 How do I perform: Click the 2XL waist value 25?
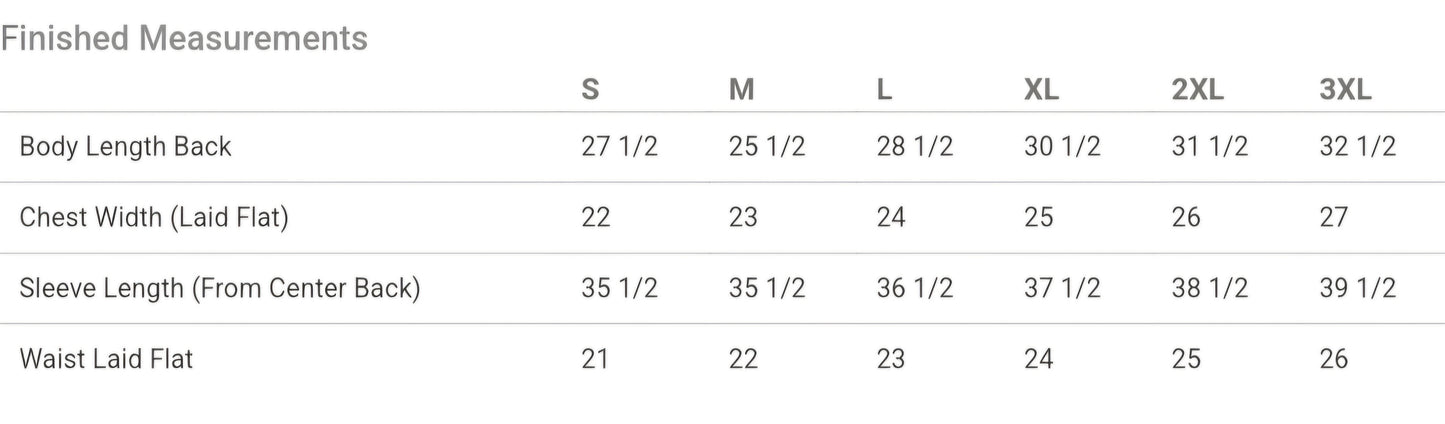tap(1185, 358)
